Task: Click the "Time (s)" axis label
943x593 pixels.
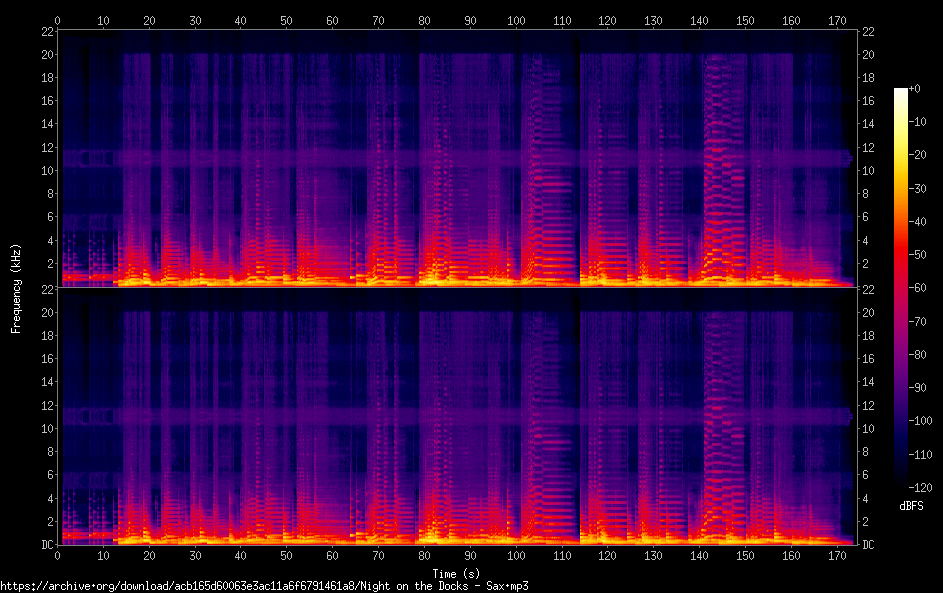Action: click(455, 573)
